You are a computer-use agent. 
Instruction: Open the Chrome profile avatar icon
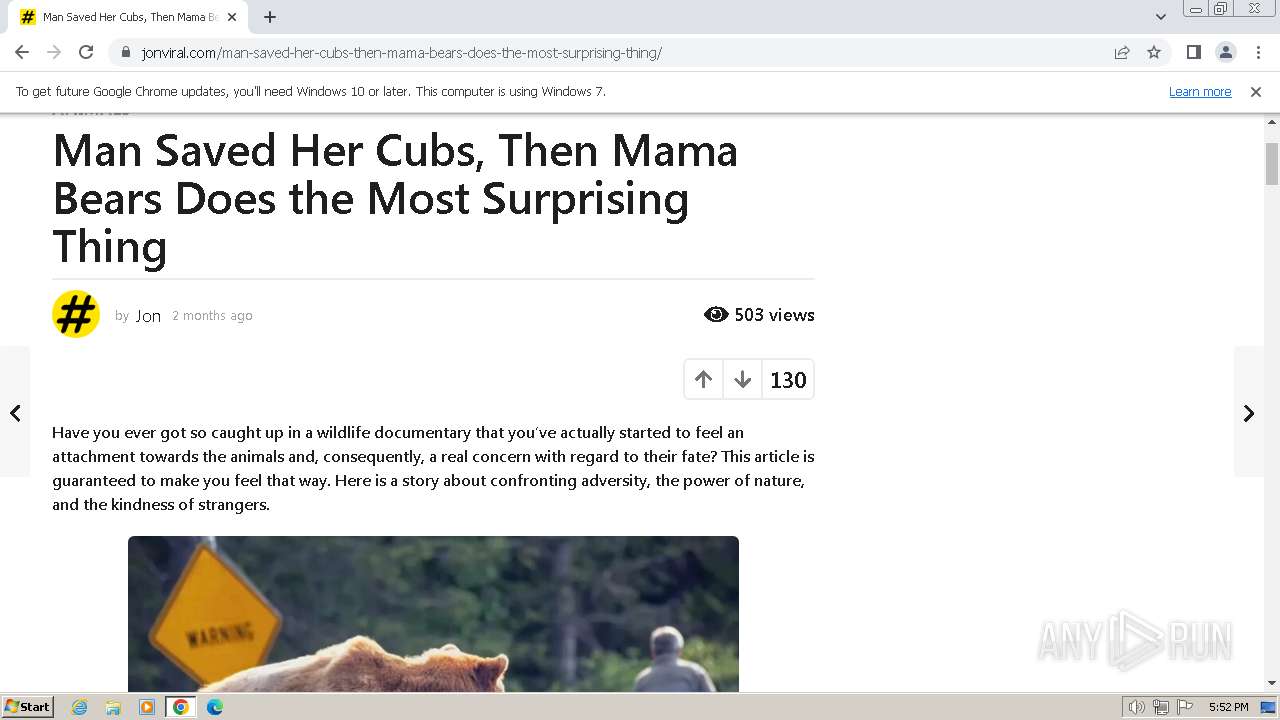click(1225, 52)
